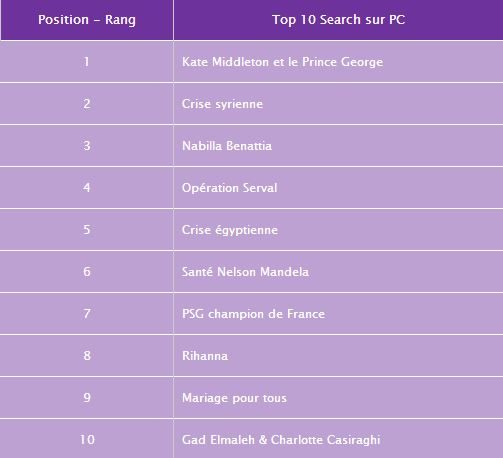This screenshot has height=458, width=503.
Task: Select the 'Crise syrienne' row text
Action: click(222, 104)
